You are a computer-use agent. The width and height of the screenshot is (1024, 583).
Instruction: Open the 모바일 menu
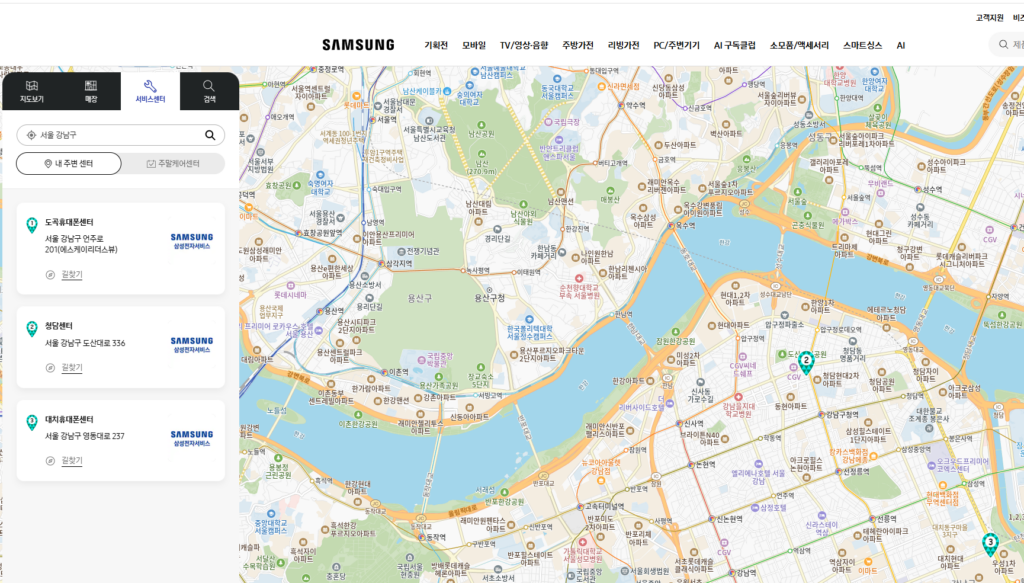click(x=474, y=46)
